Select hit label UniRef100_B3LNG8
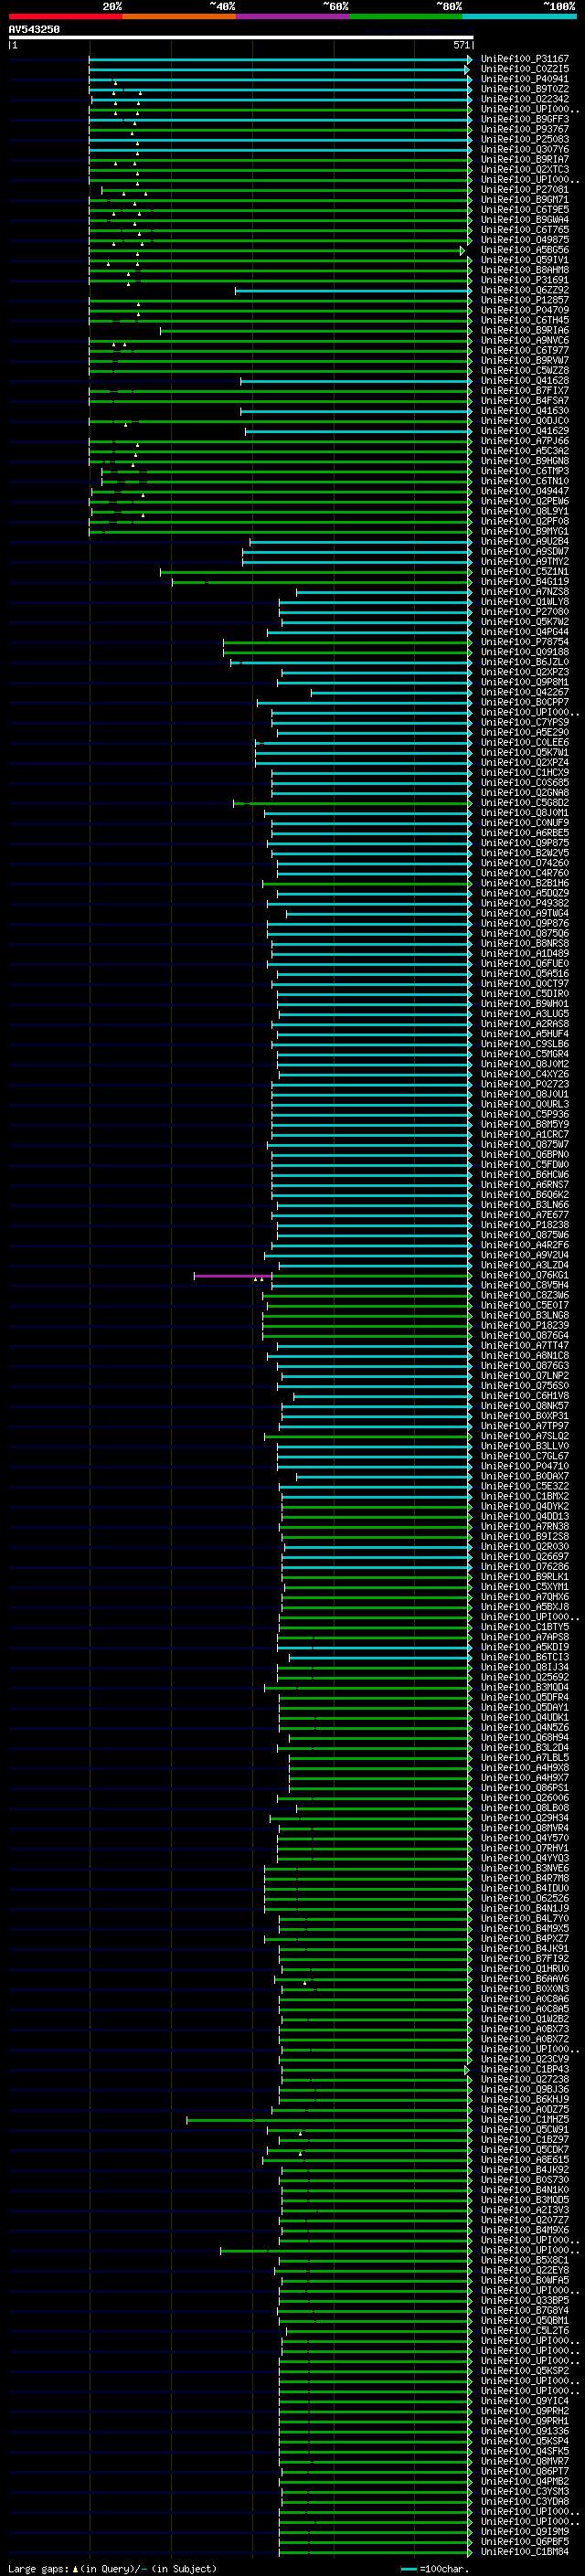 tap(524, 1315)
